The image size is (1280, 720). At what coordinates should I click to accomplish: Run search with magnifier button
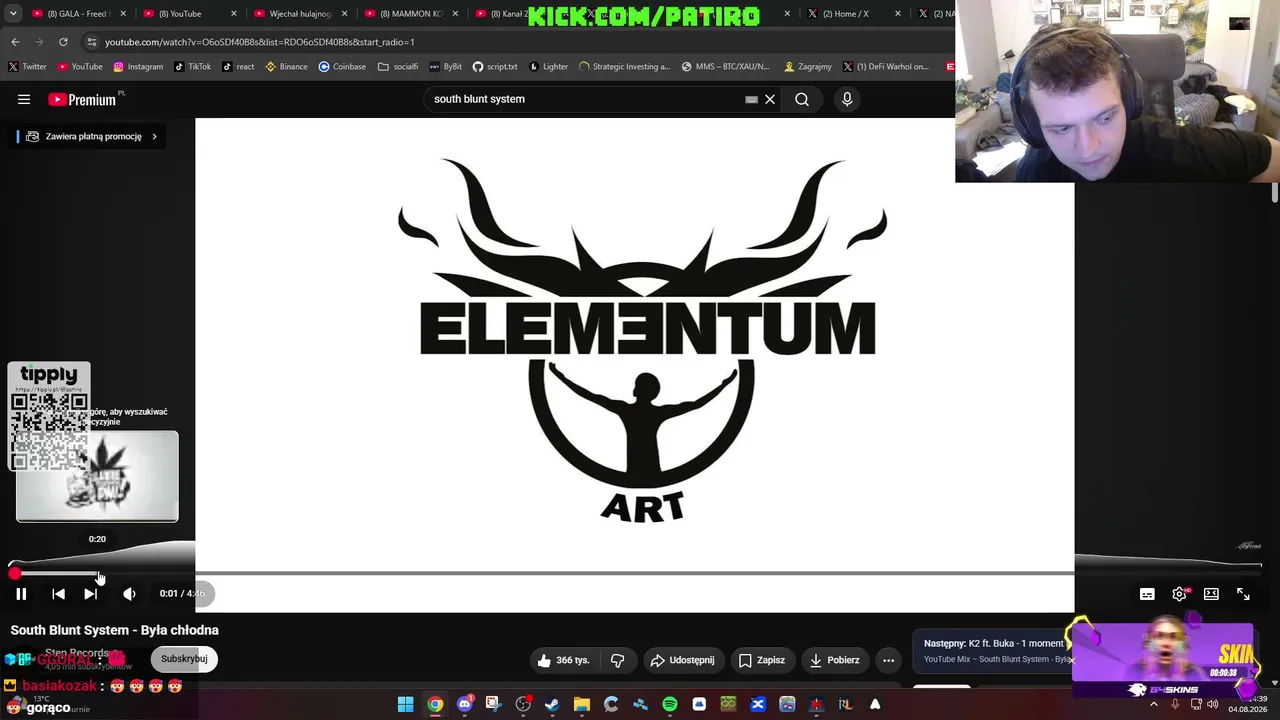[x=802, y=99]
